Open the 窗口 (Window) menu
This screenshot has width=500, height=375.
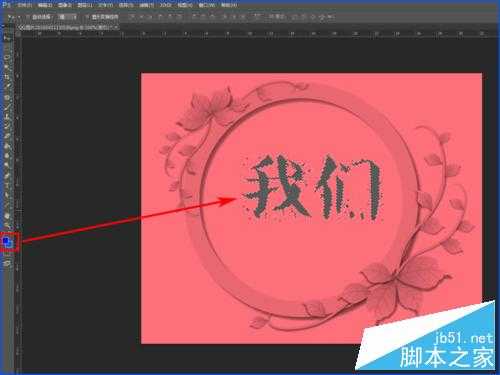click(207, 5)
